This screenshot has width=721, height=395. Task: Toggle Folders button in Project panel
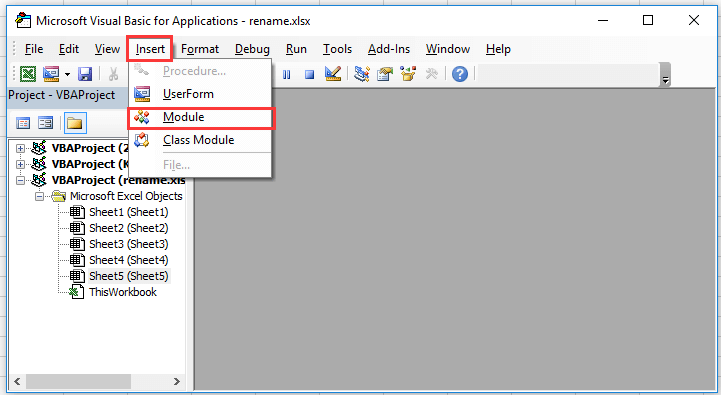point(75,123)
